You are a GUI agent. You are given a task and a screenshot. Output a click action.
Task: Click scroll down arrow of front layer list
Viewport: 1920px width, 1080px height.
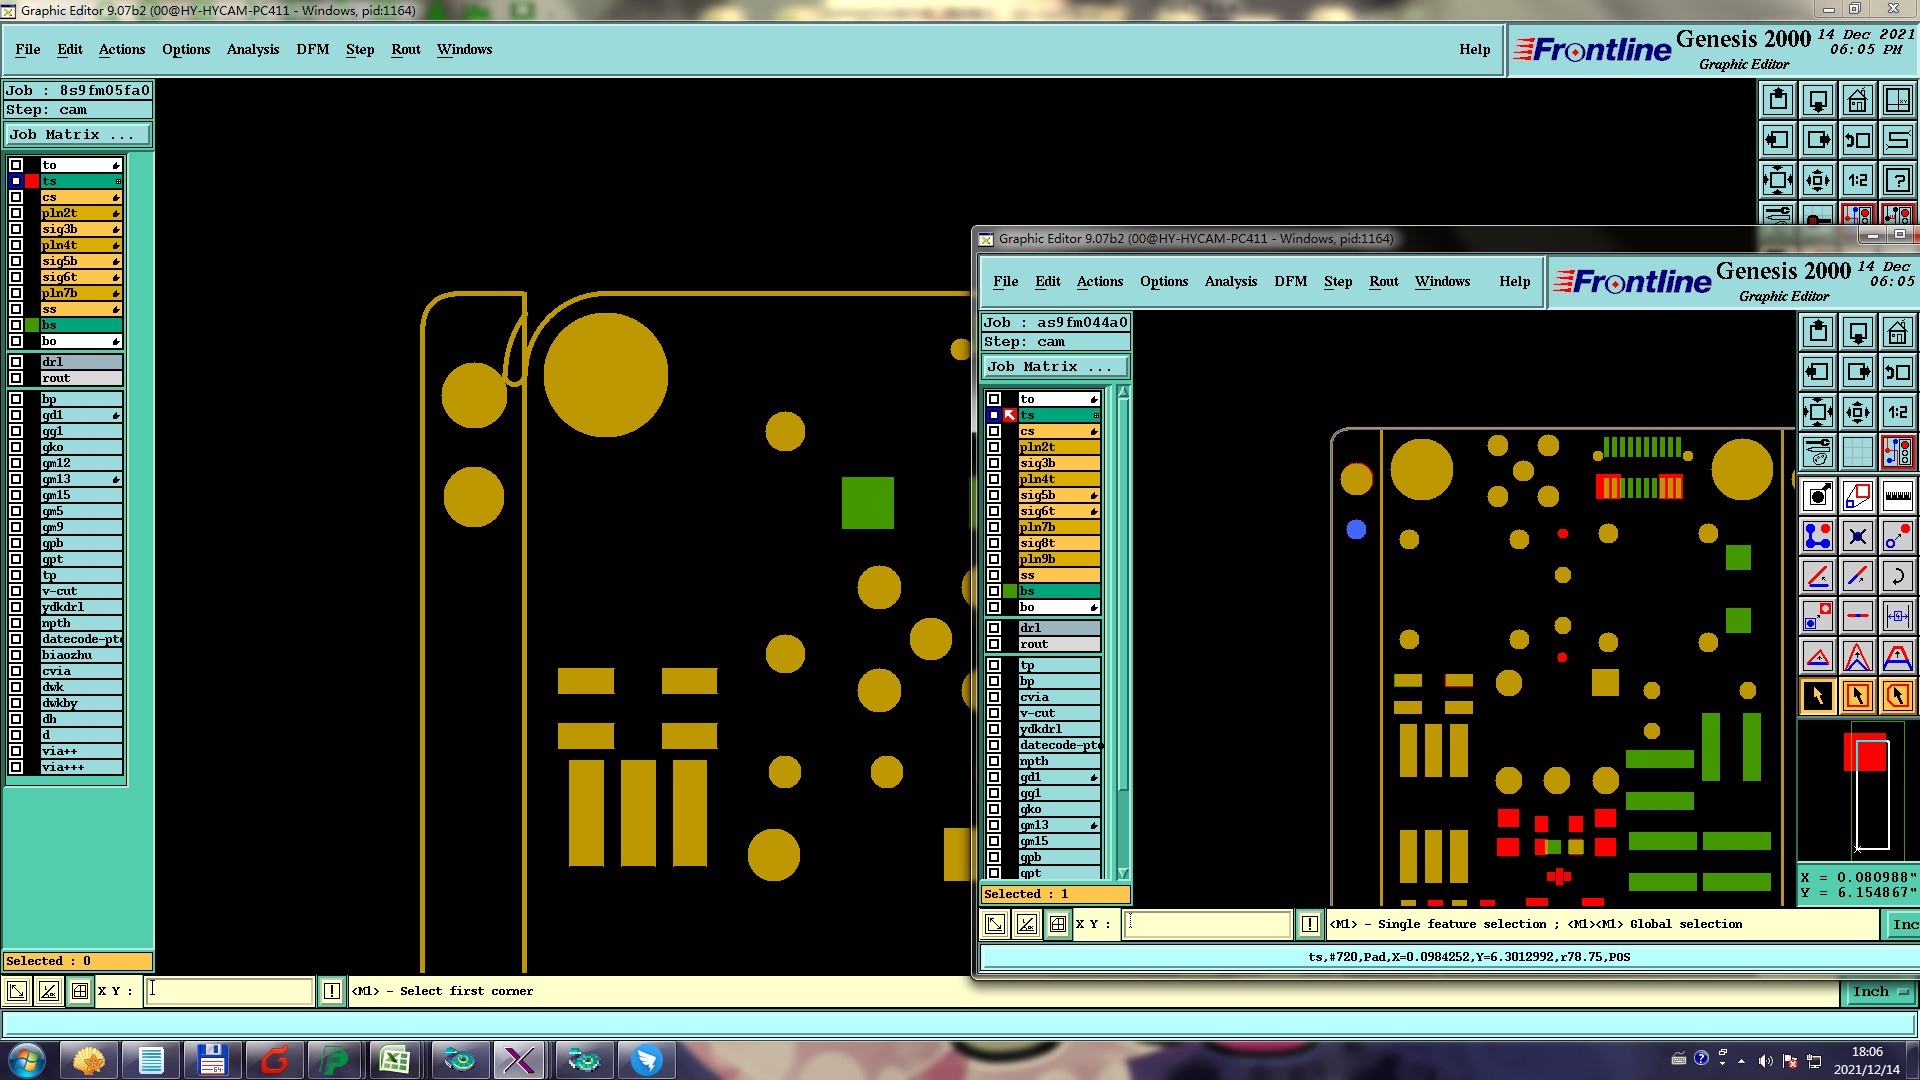1123,873
